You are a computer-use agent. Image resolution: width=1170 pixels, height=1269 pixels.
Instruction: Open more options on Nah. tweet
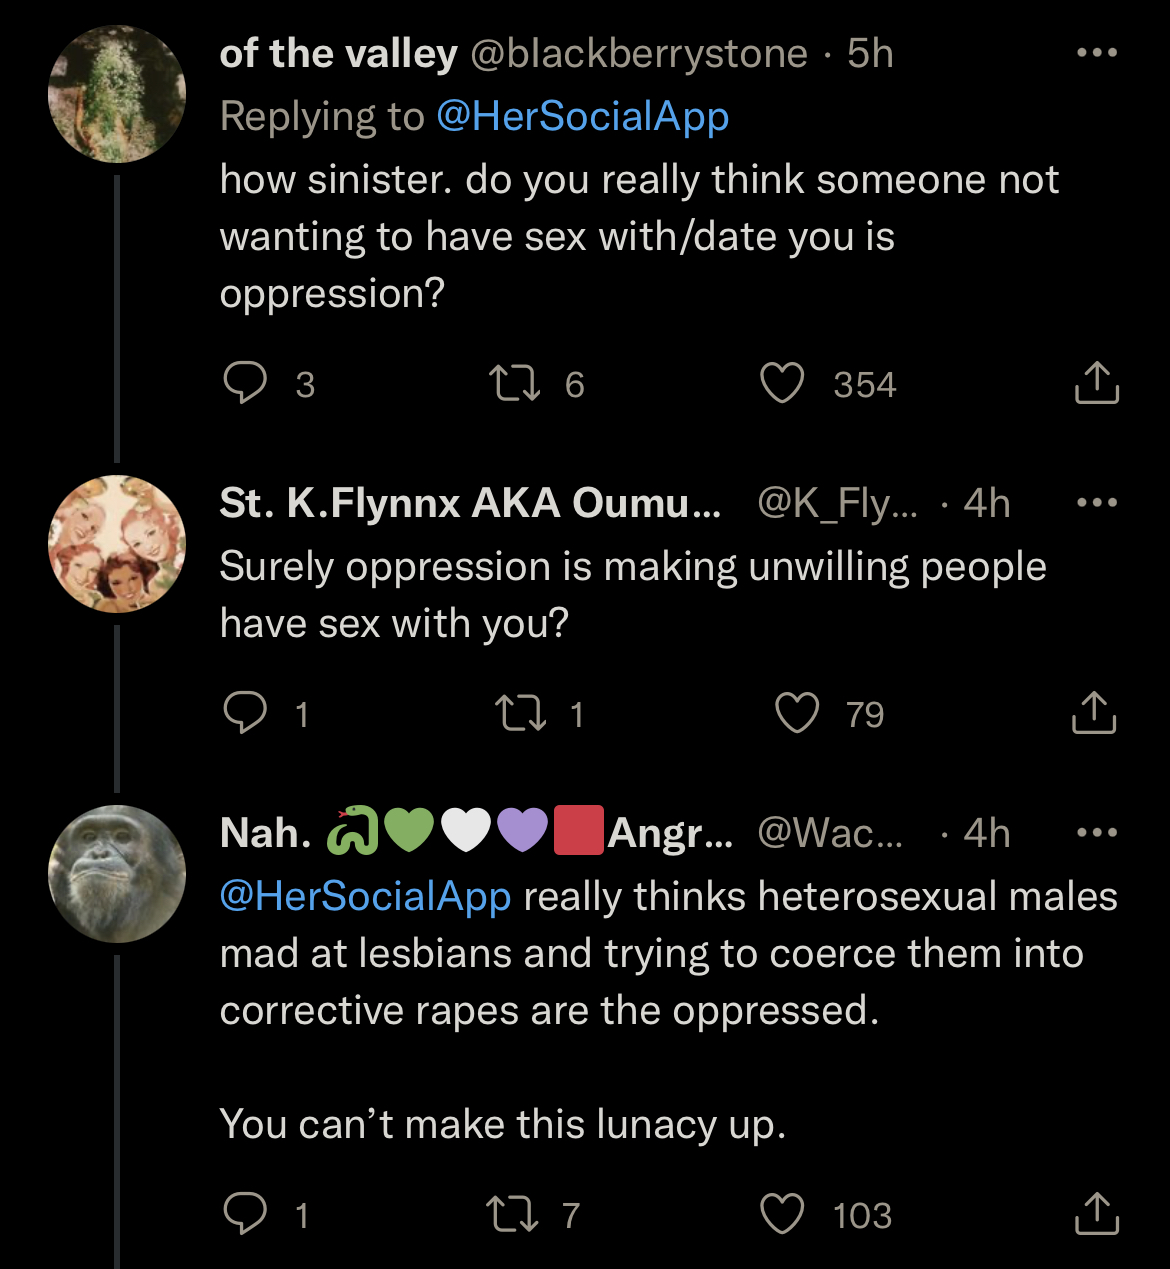pyautogui.click(x=1097, y=832)
